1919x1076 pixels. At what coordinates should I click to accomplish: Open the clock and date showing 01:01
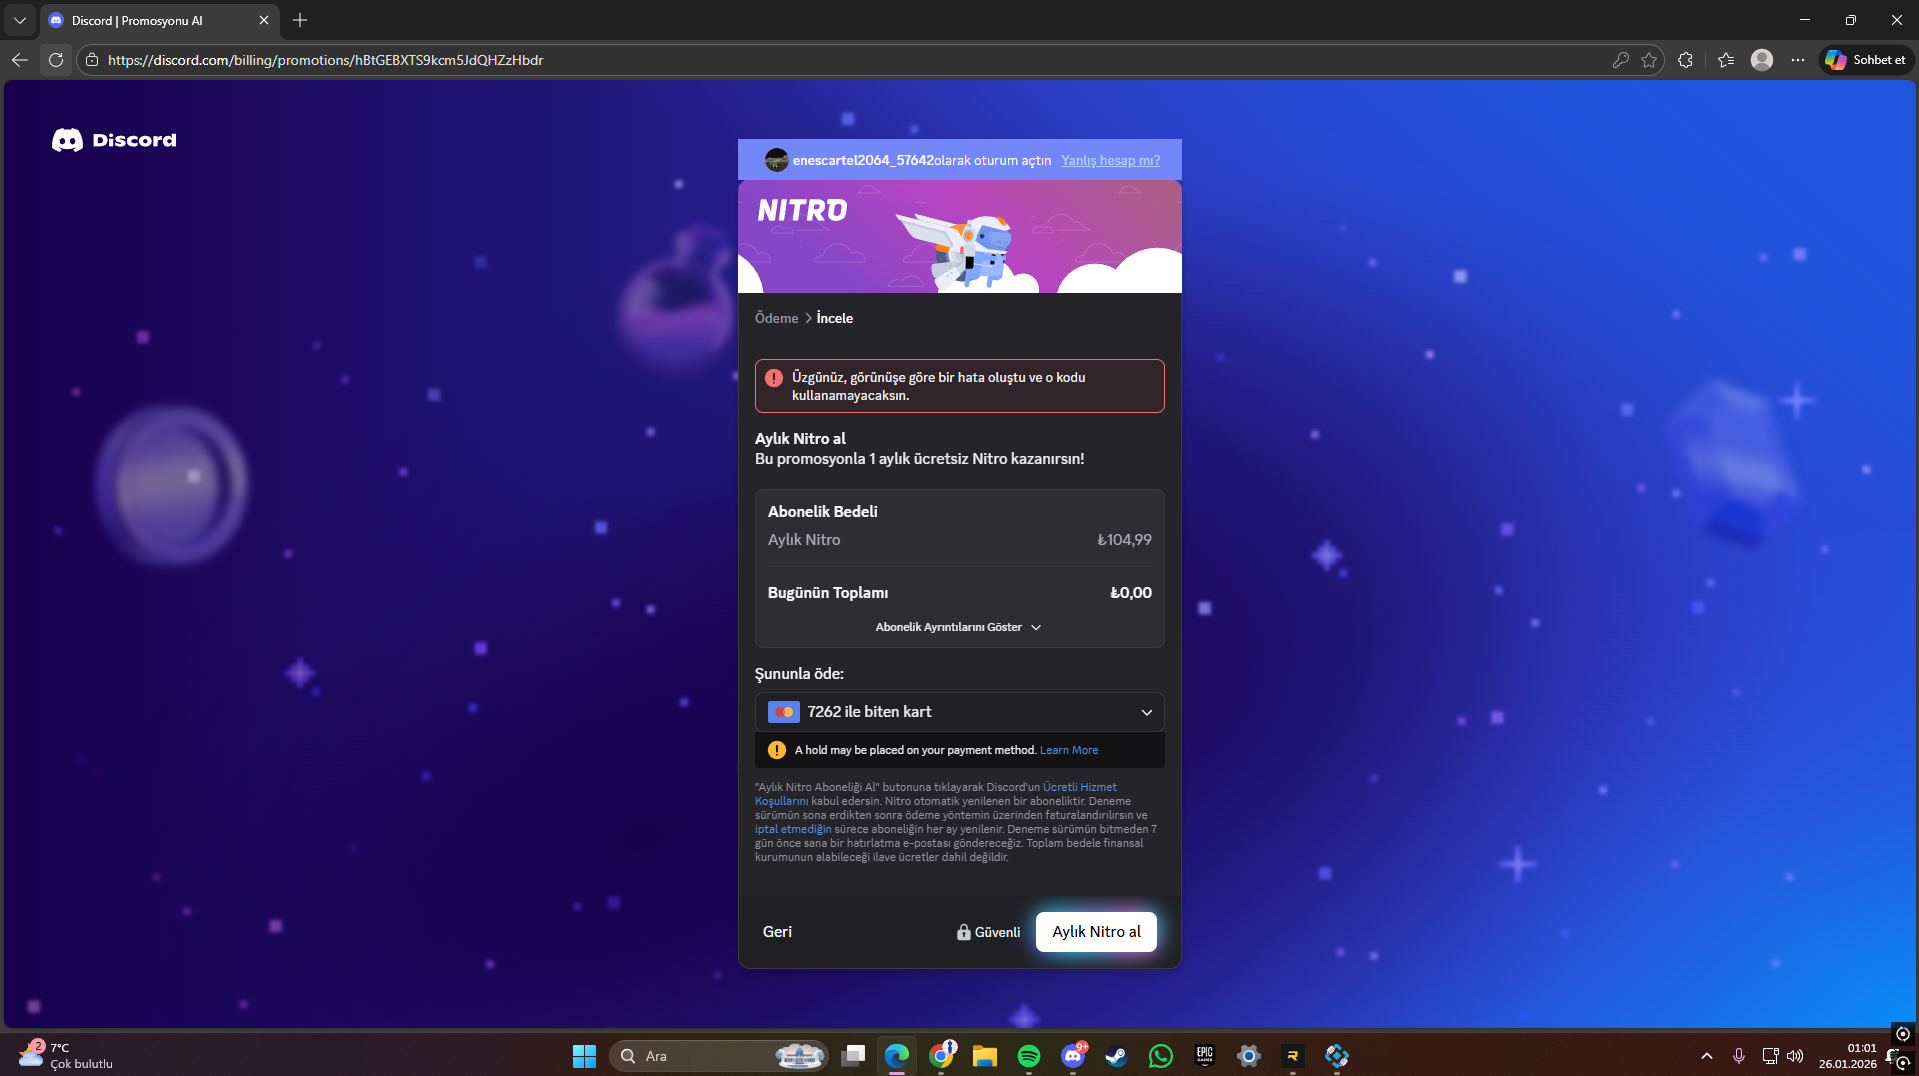(x=1848, y=1056)
